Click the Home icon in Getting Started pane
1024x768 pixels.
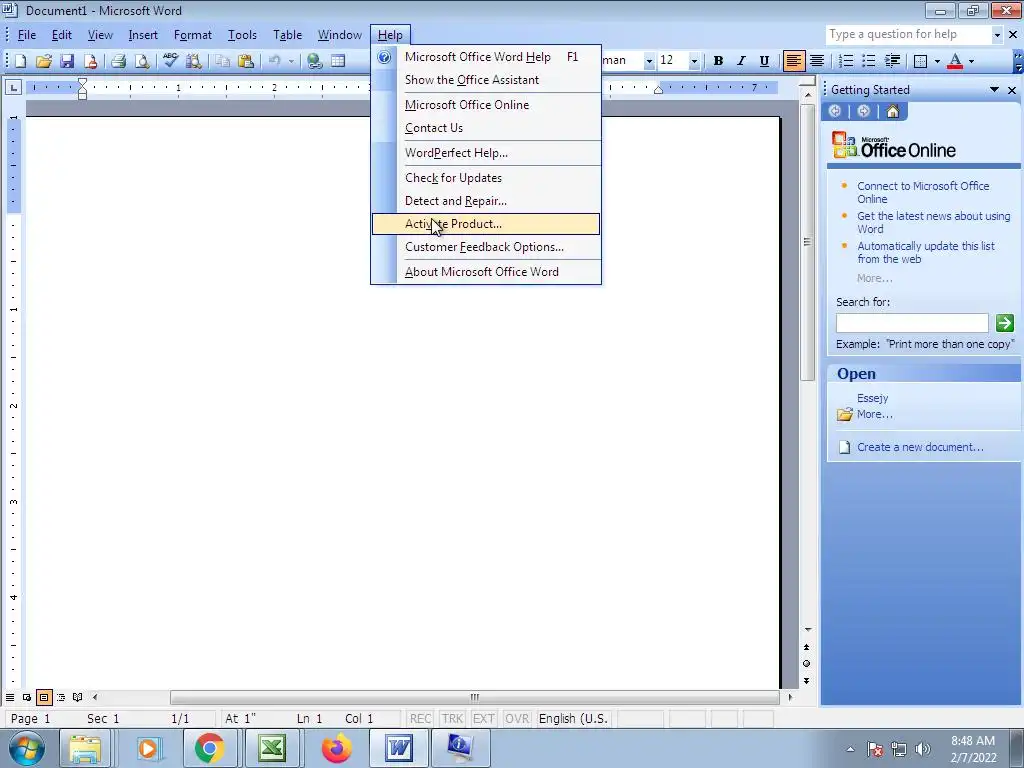(x=893, y=112)
